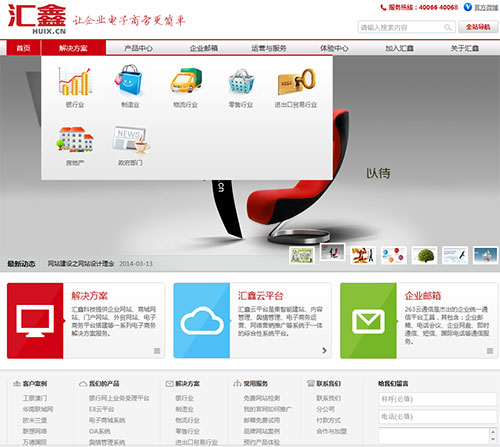
Task: Open 付款方式 under 联系我们
Action: click(328, 420)
